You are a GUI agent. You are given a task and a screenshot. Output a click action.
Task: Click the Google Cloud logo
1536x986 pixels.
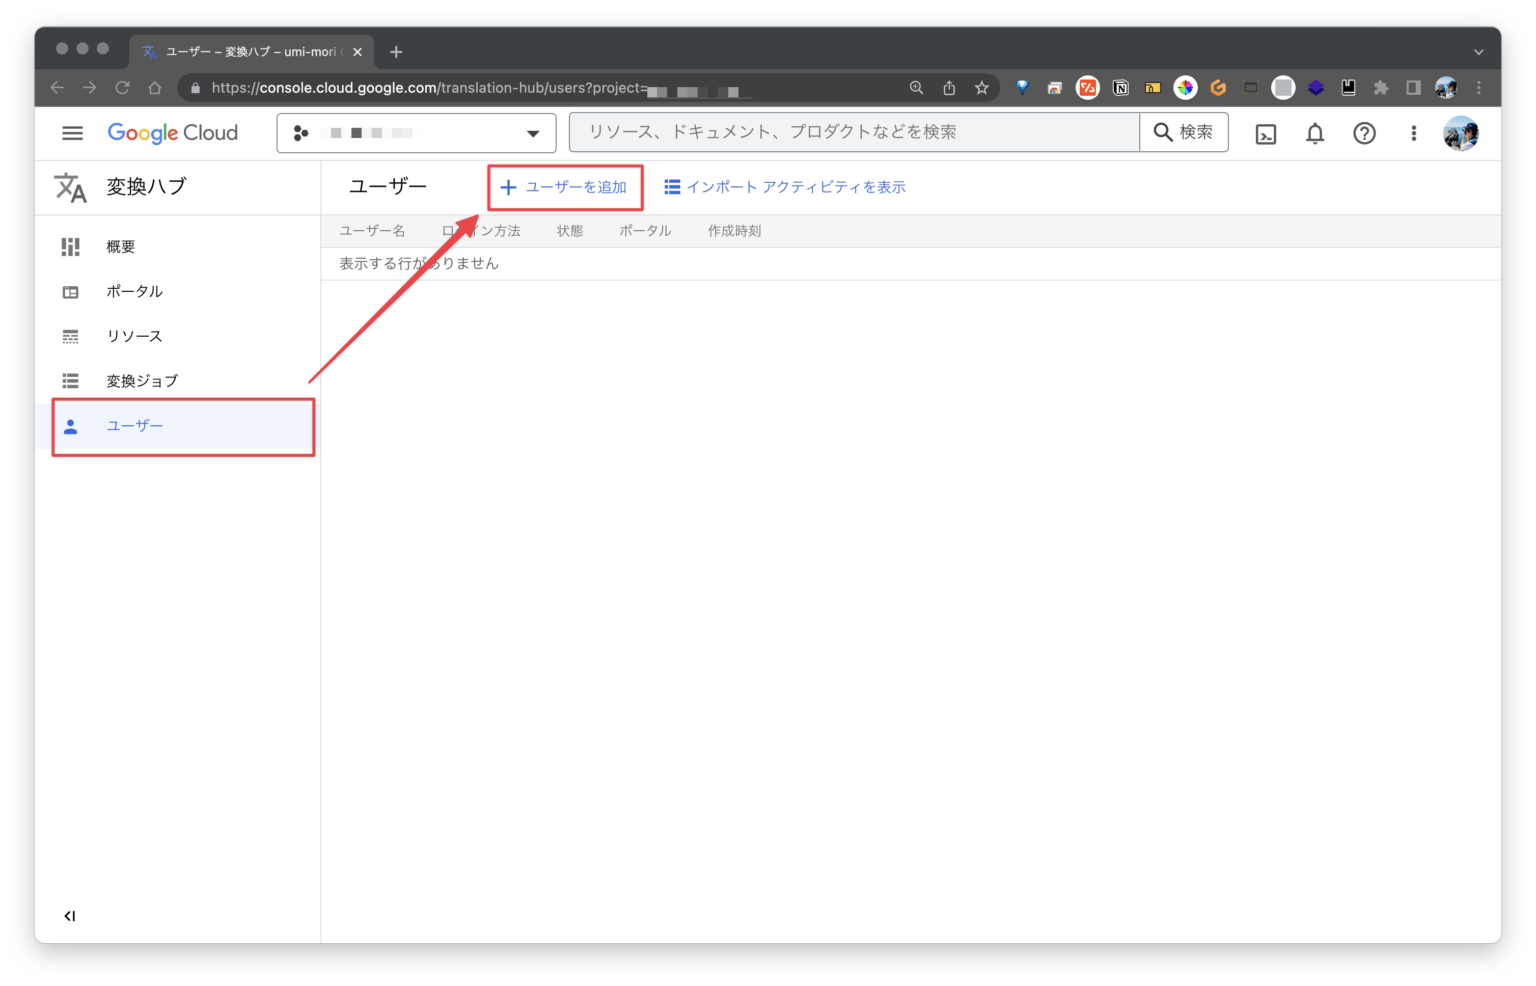coord(172,132)
